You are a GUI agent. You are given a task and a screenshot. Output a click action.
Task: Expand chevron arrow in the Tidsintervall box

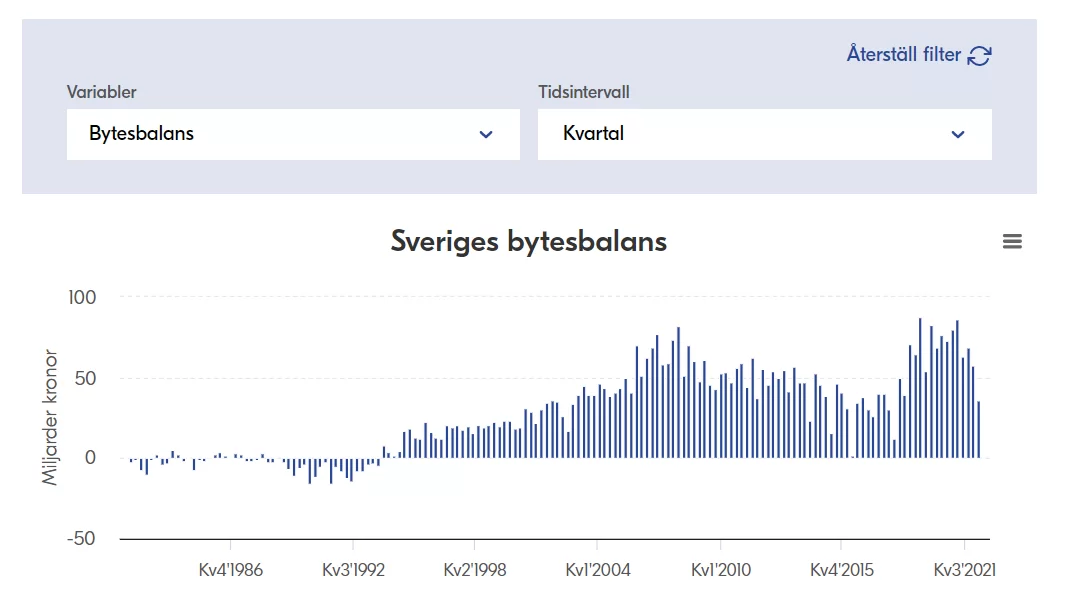click(958, 135)
